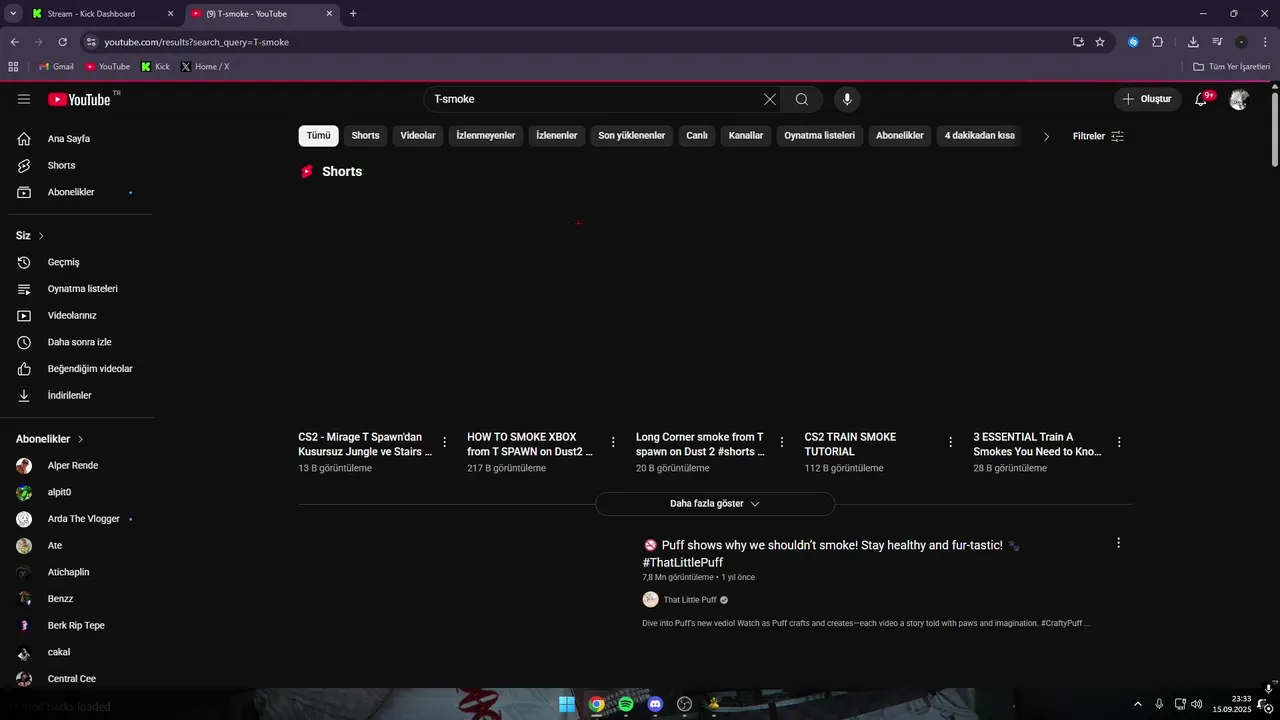The width and height of the screenshot is (1280, 720).
Task: Start voice search with the microphone
Action: [847, 99]
